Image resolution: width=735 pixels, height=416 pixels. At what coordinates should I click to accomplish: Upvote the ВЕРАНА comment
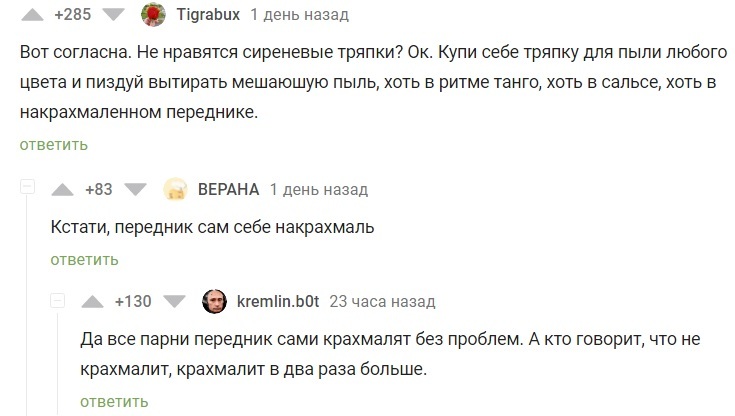point(62,189)
